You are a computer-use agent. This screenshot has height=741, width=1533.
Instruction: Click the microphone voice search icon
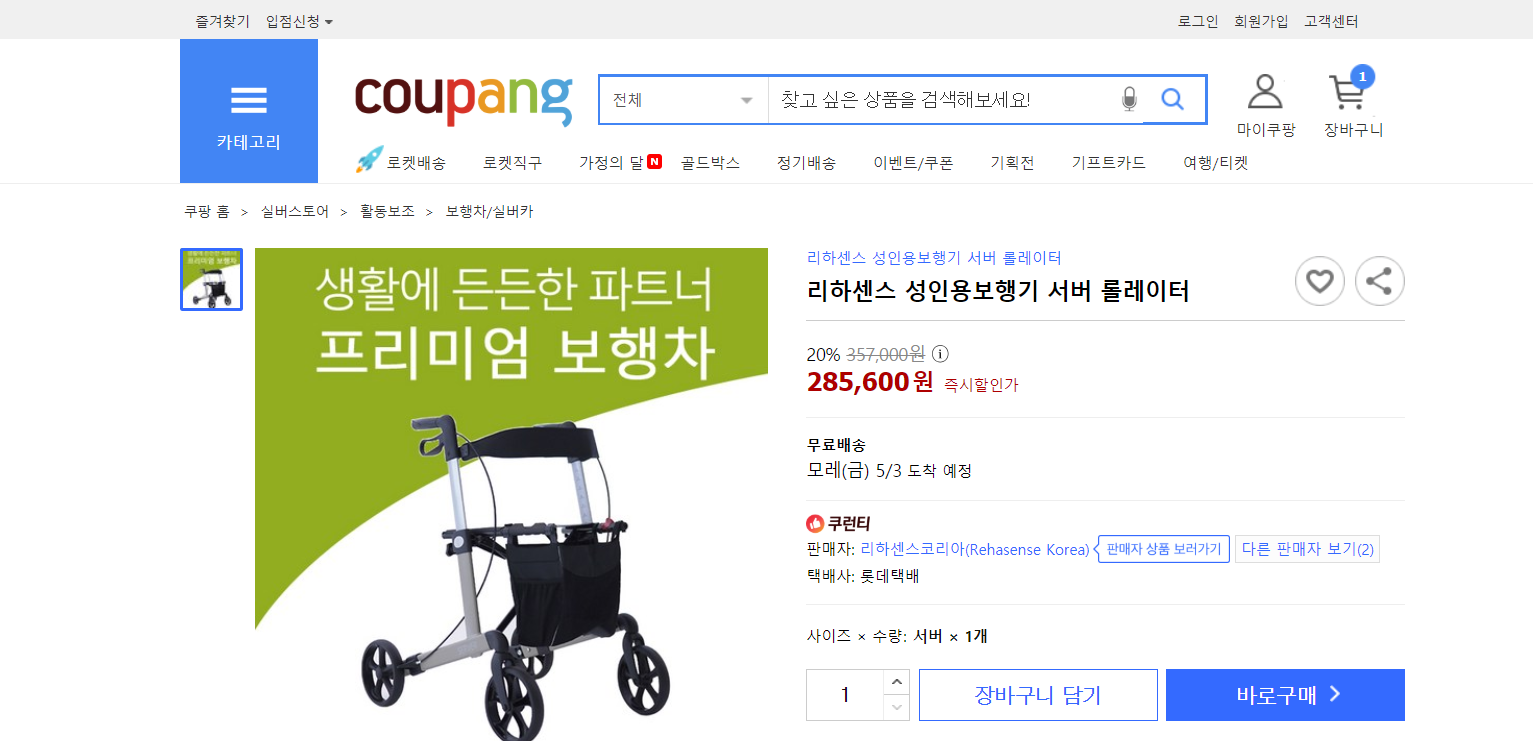point(1129,99)
